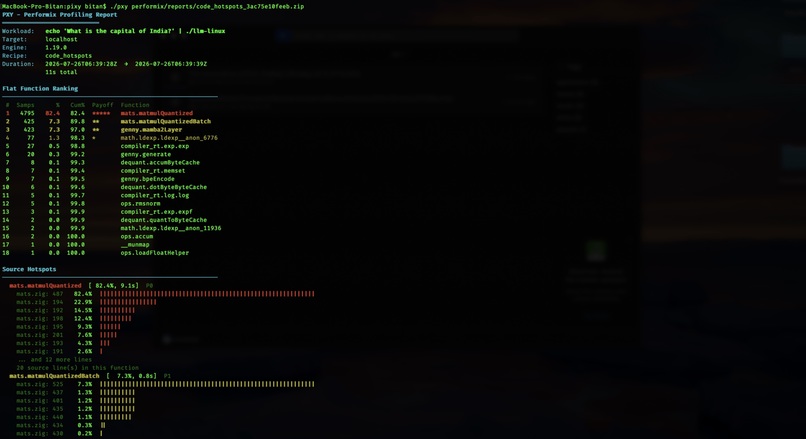This screenshot has width=806, height=439.
Task: Click the red 'mats.matmulQuantized' hotspot header
Action: 45,286
